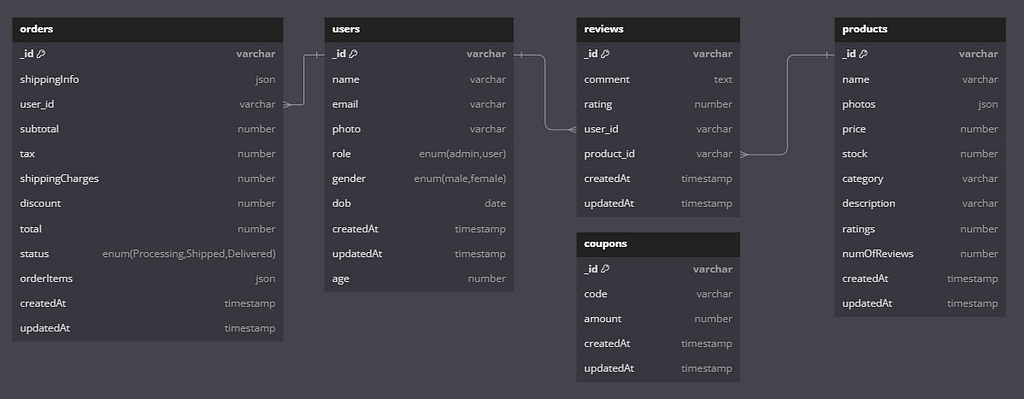Click updatedAt field in products table

click(920, 304)
